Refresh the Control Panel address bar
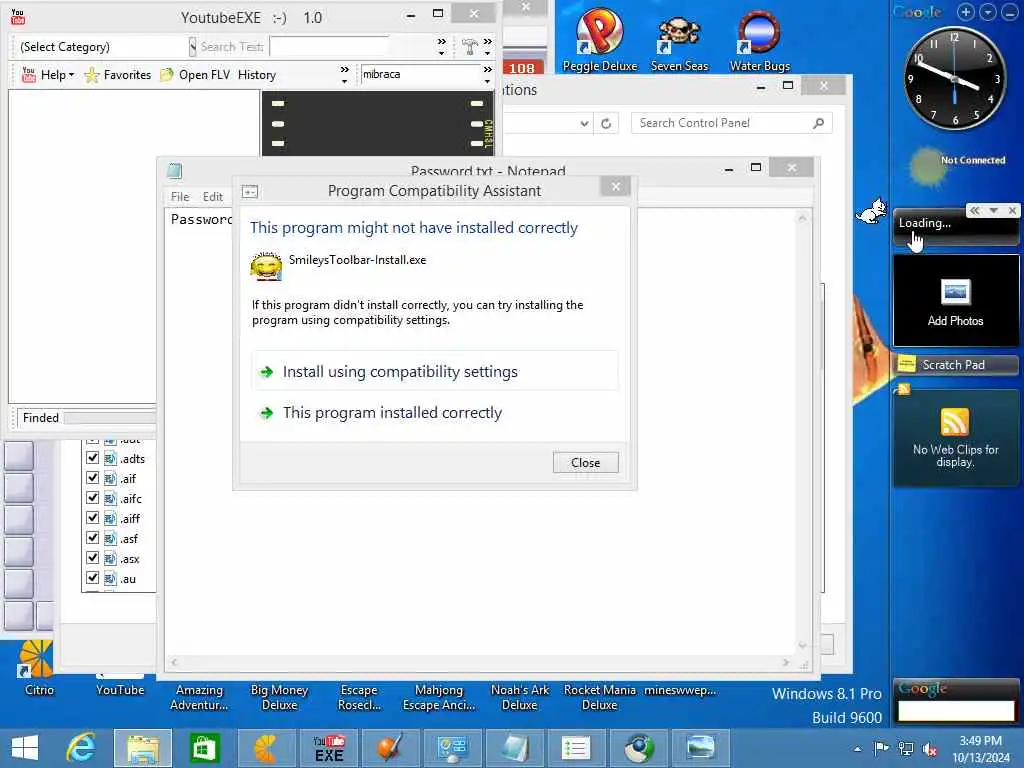This screenshot has width=1024, height=768. 606,123
